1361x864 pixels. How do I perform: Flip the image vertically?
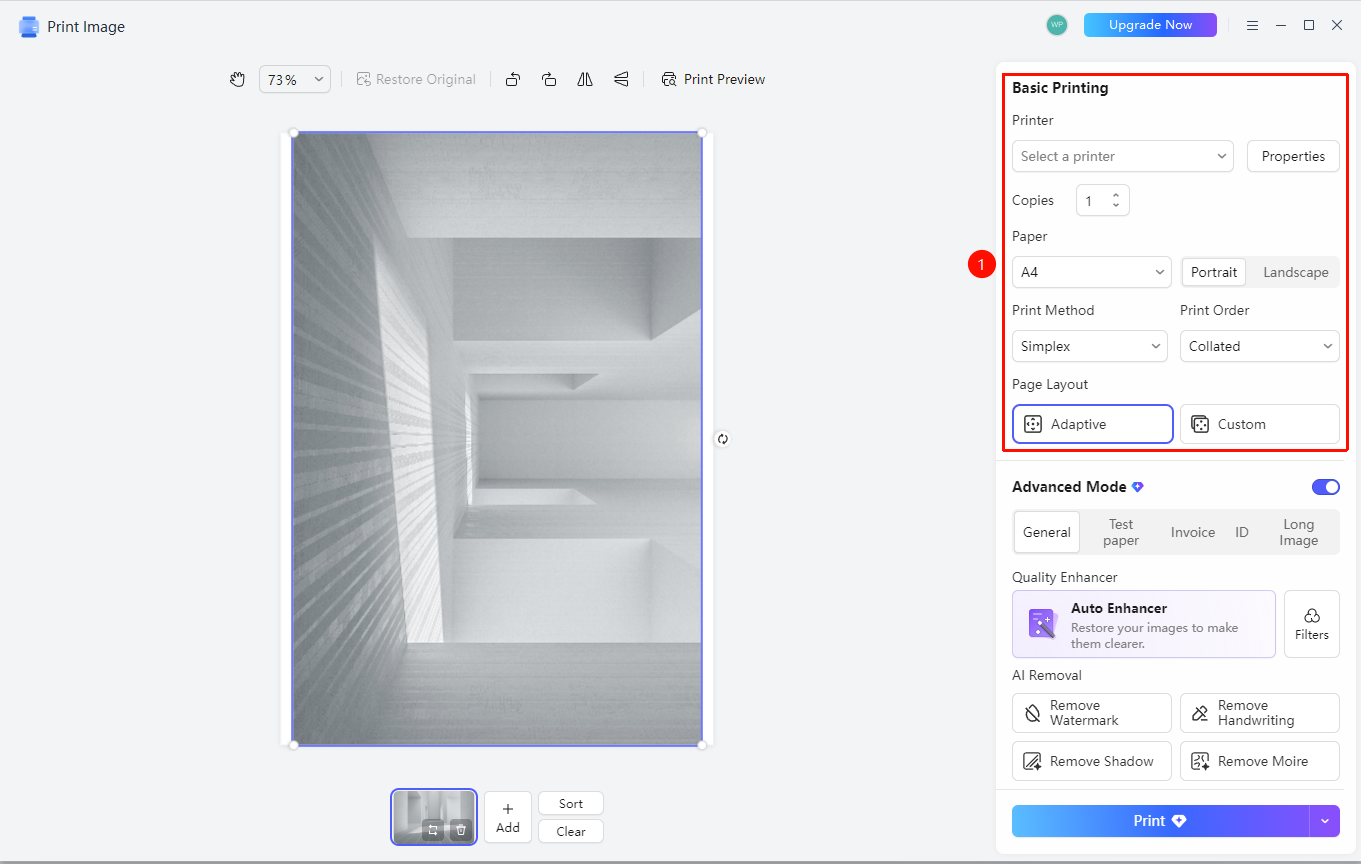pos(621,79)
